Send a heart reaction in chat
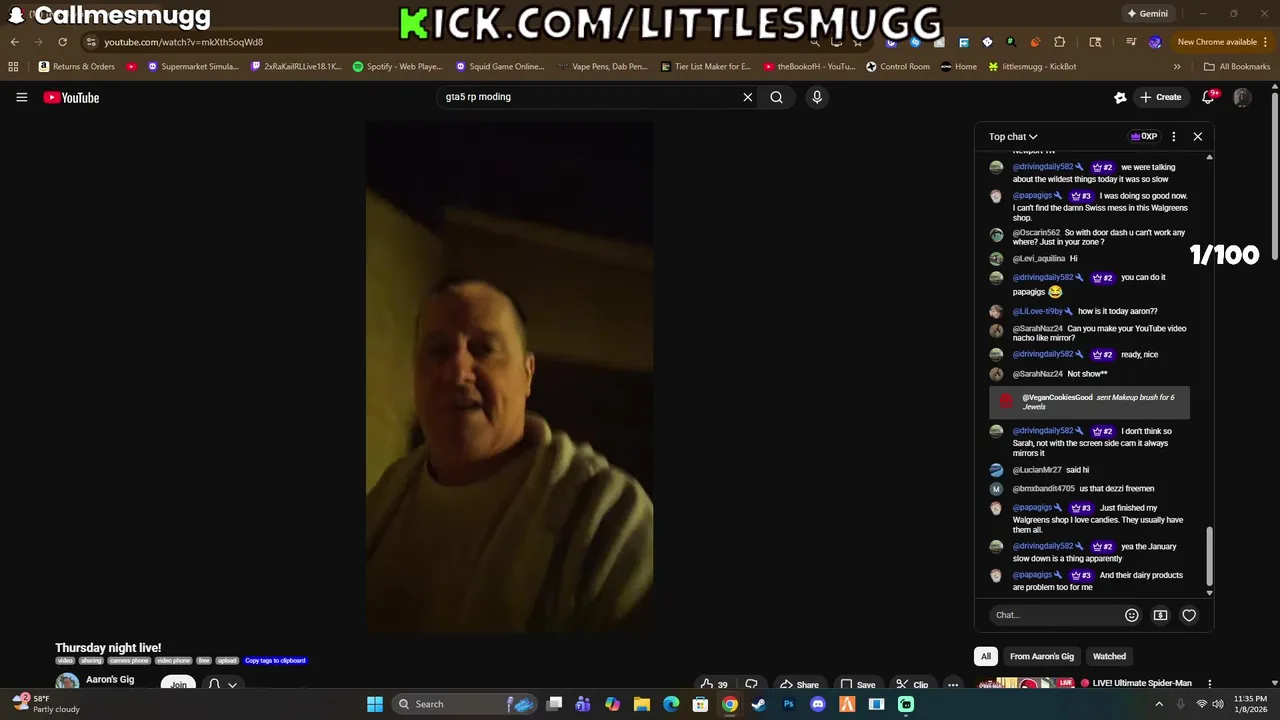Image resolution: width=1280 pixels, height=720 pixels. tap(1189, 615)
